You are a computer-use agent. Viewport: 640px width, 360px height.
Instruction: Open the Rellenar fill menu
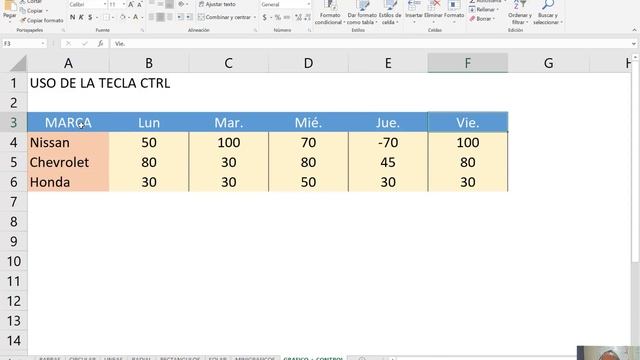[x=484, y=10]
